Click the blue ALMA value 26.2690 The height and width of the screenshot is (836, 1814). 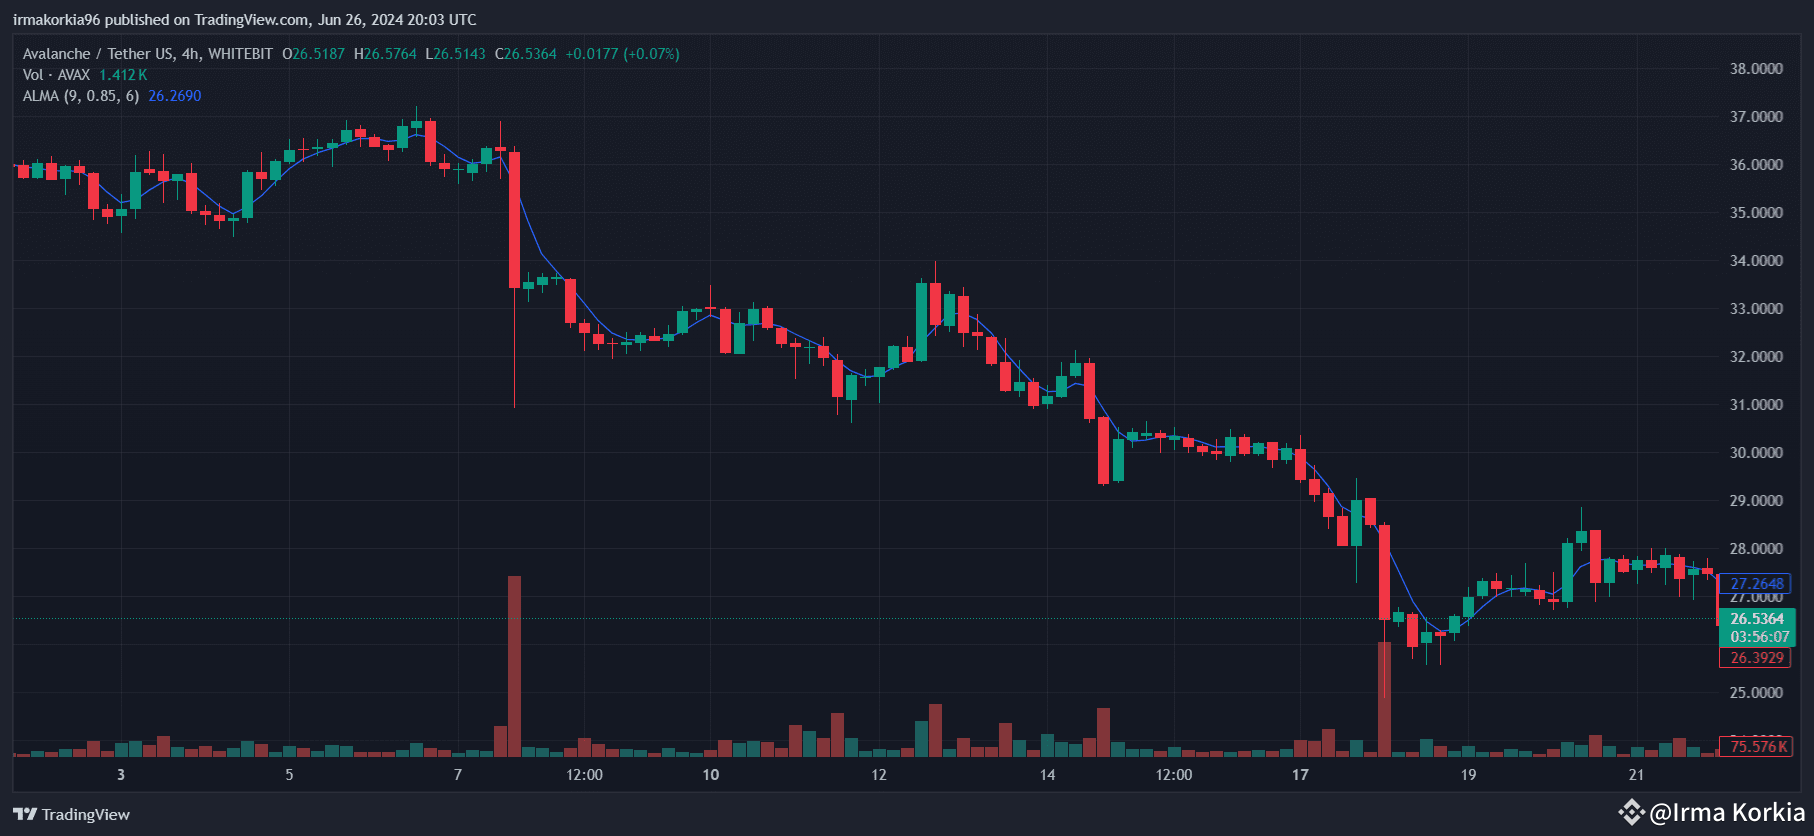(175, 96)
